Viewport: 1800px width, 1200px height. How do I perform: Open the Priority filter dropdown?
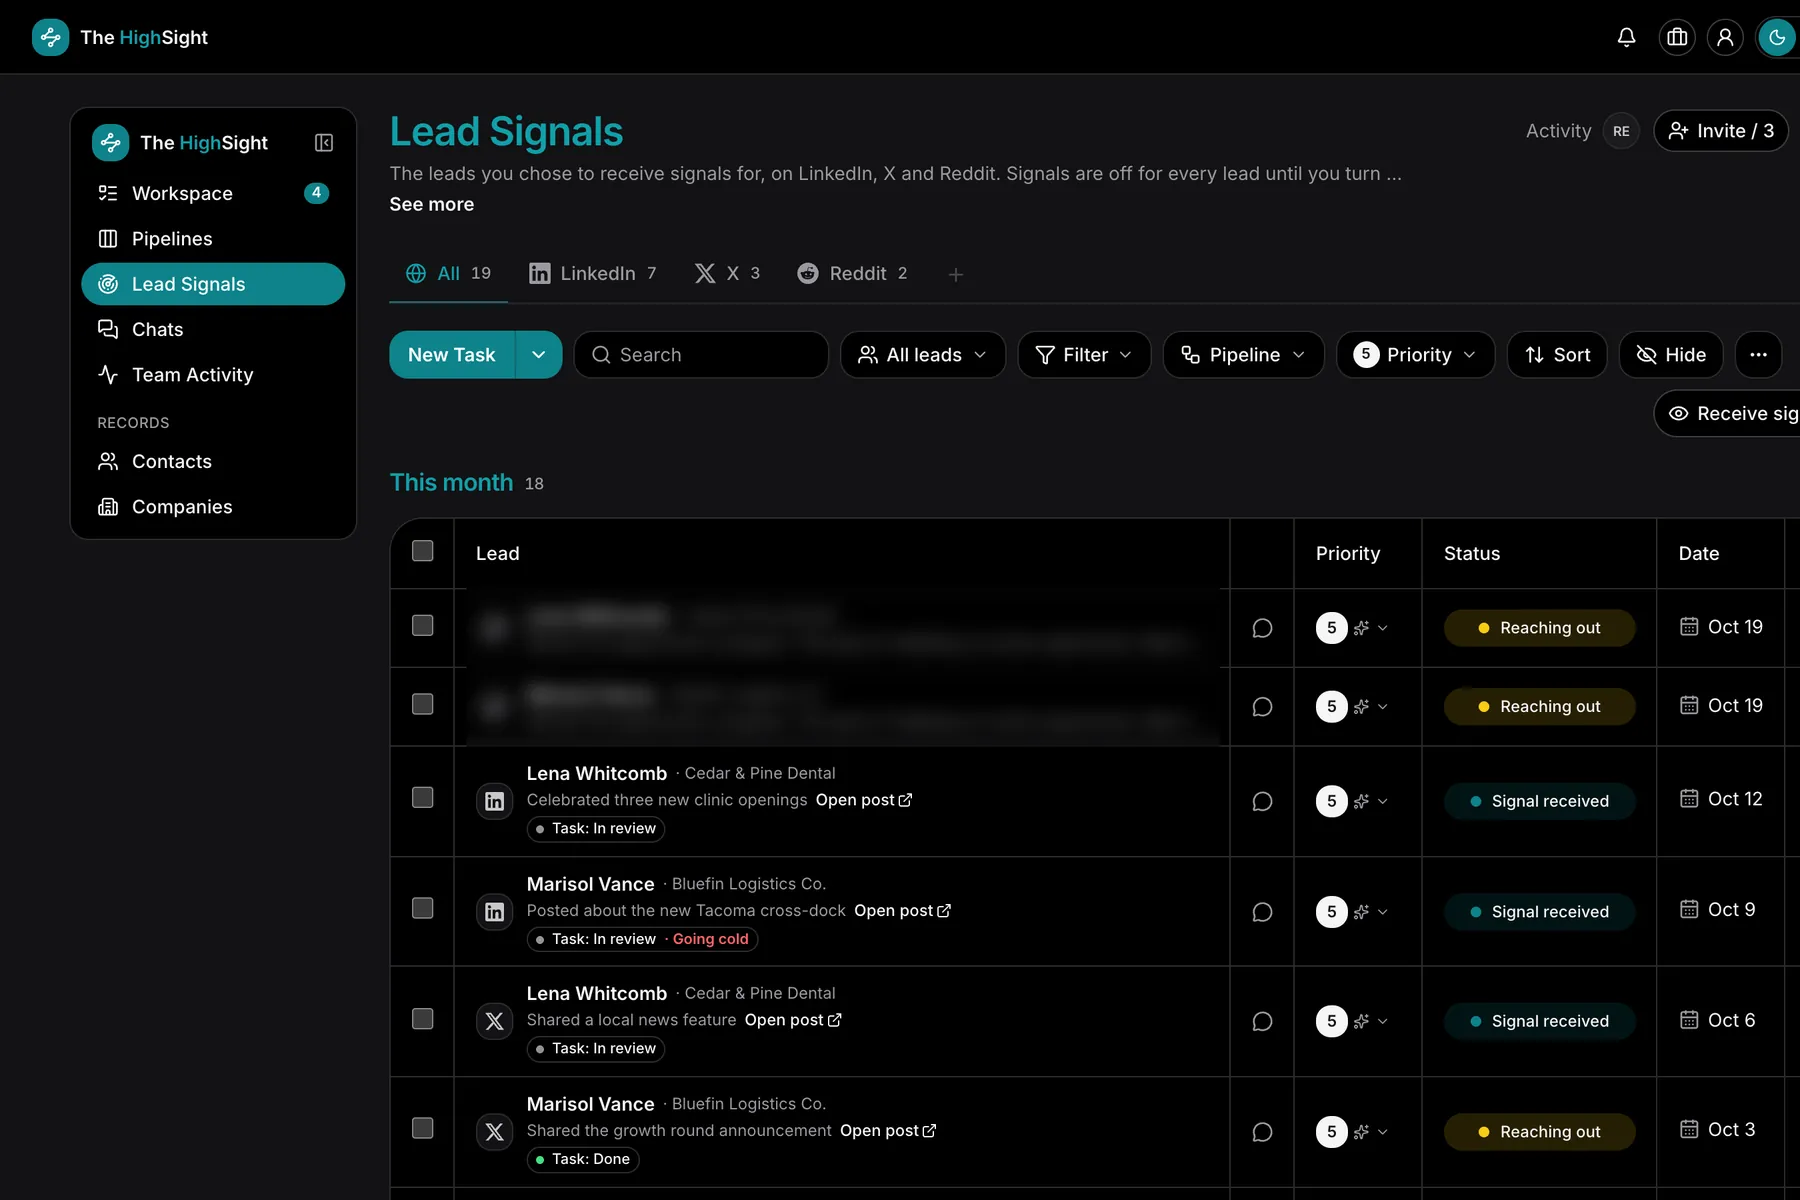(1415, 355)
